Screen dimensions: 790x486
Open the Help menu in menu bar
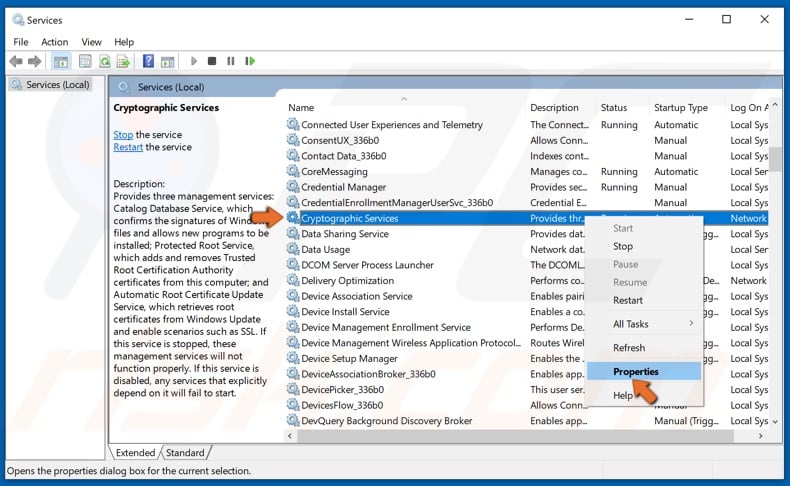[124, 42]
